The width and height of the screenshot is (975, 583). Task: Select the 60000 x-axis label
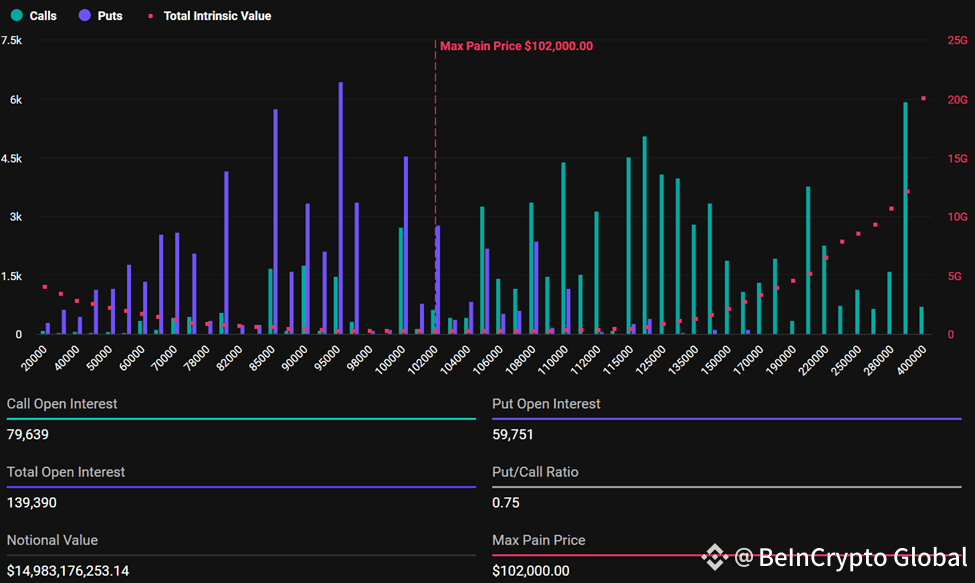tap(132, 359)
